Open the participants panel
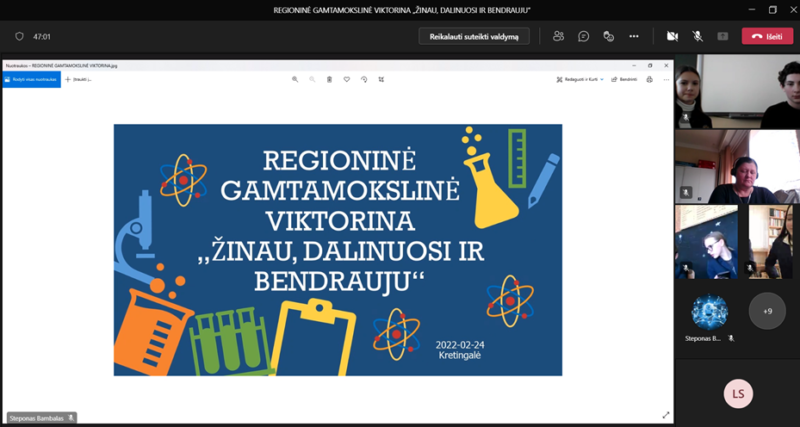800x427 pixels. click(x=559, y=36)
